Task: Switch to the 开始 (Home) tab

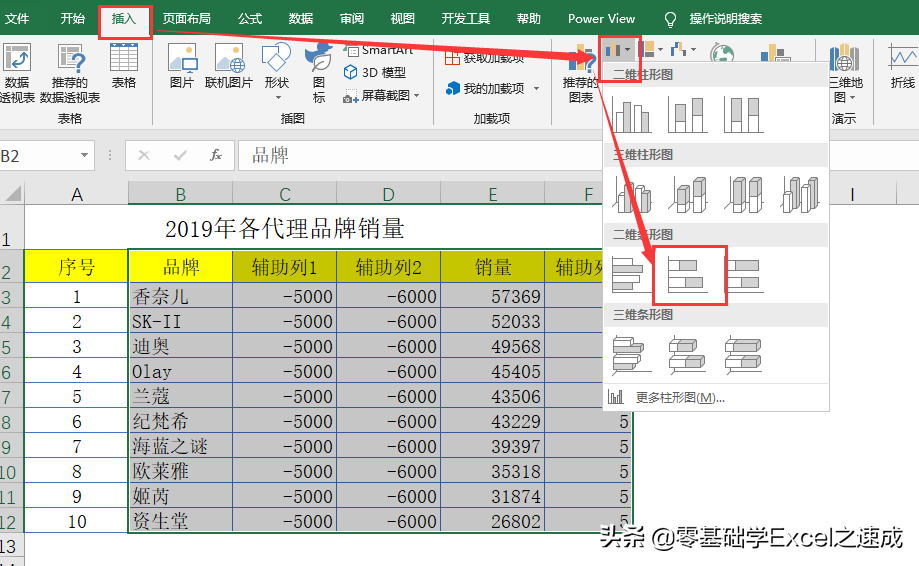Action: pyautogui.click(x=73, y=19)
